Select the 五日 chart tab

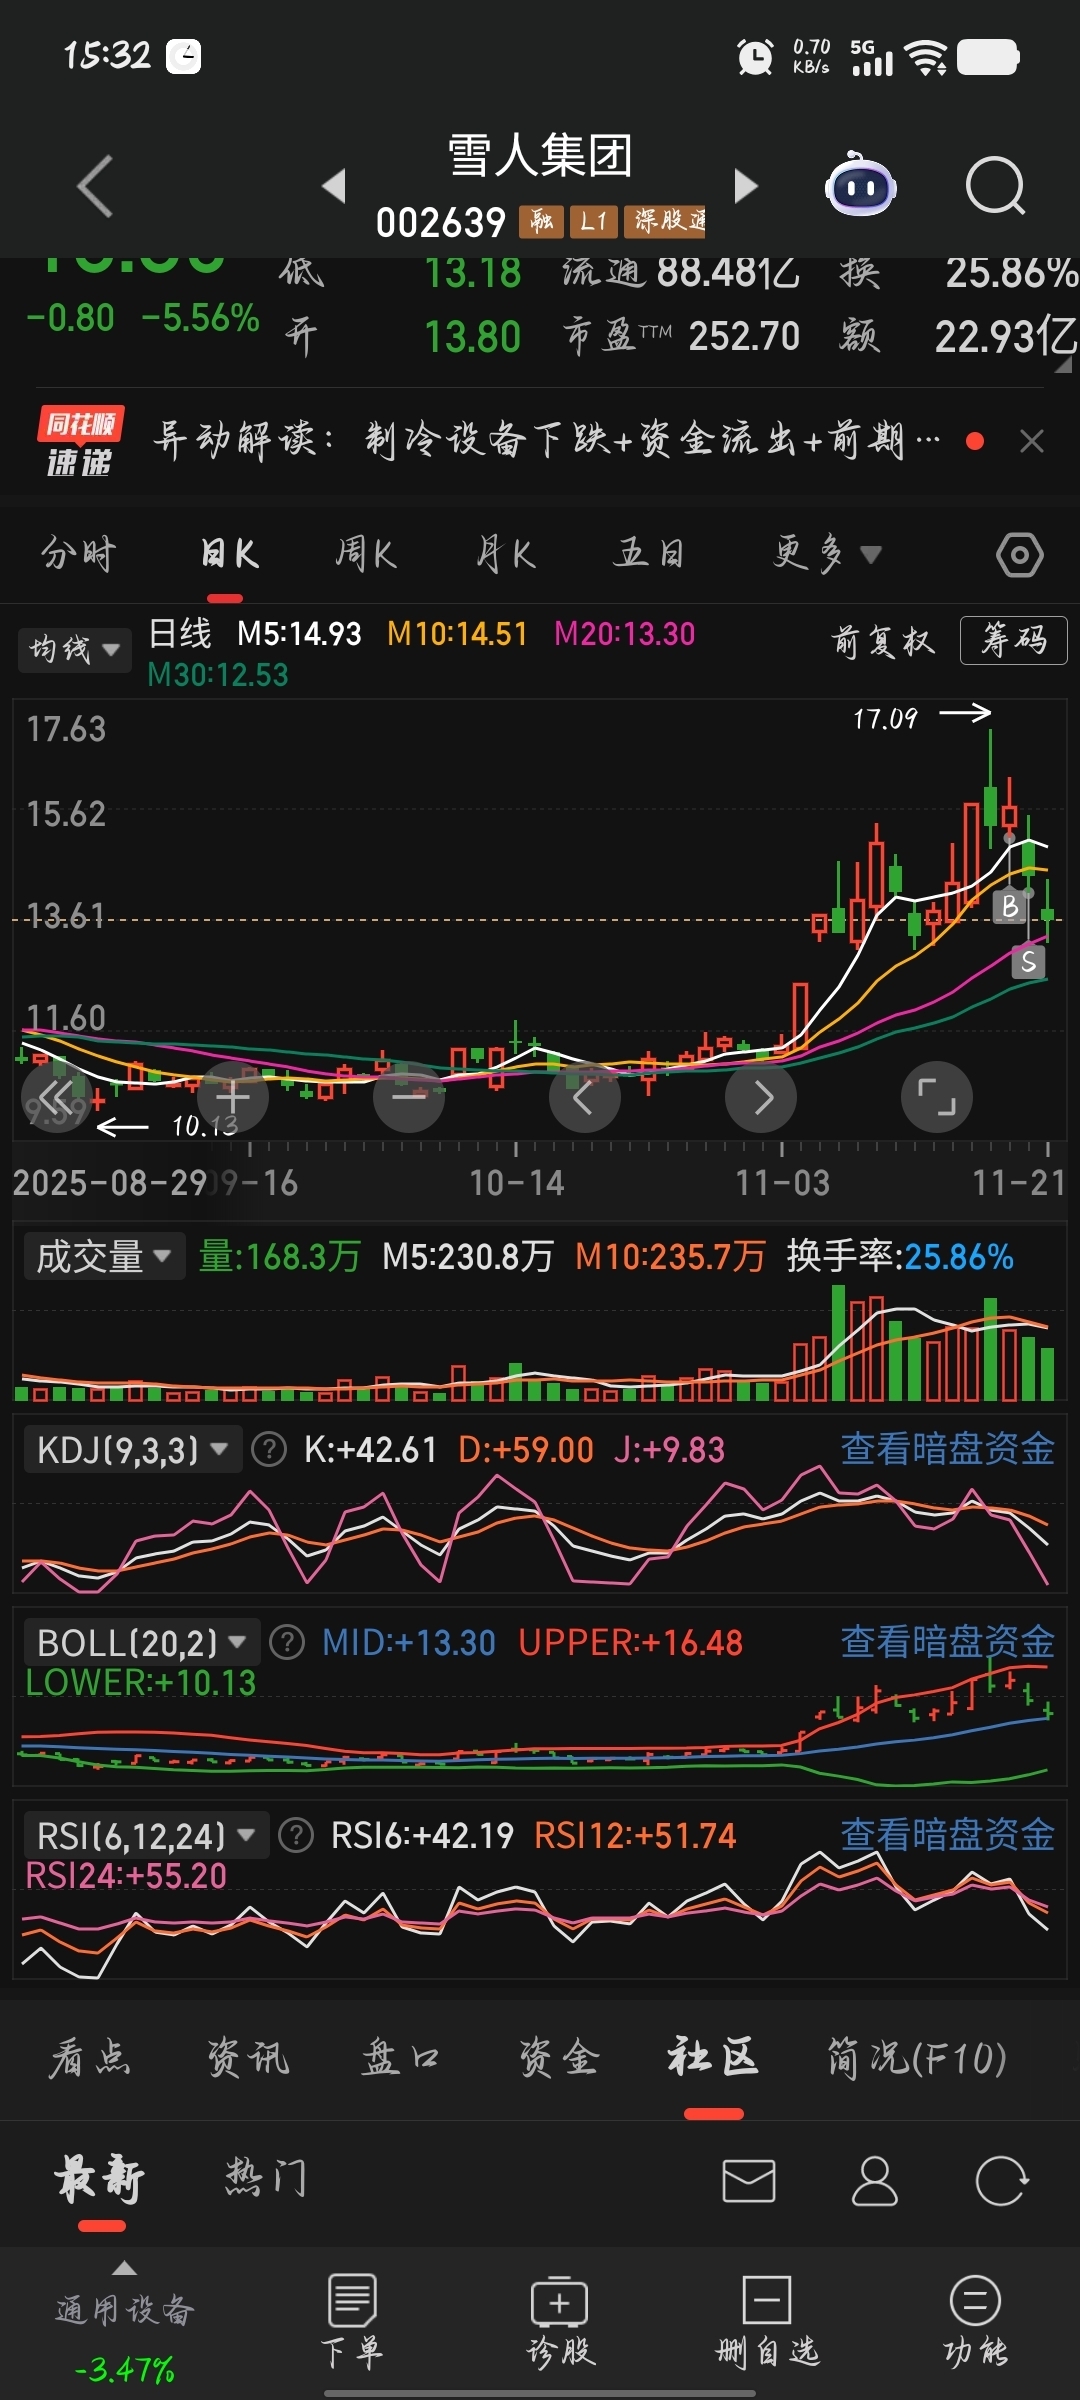(x=649, y=553)
